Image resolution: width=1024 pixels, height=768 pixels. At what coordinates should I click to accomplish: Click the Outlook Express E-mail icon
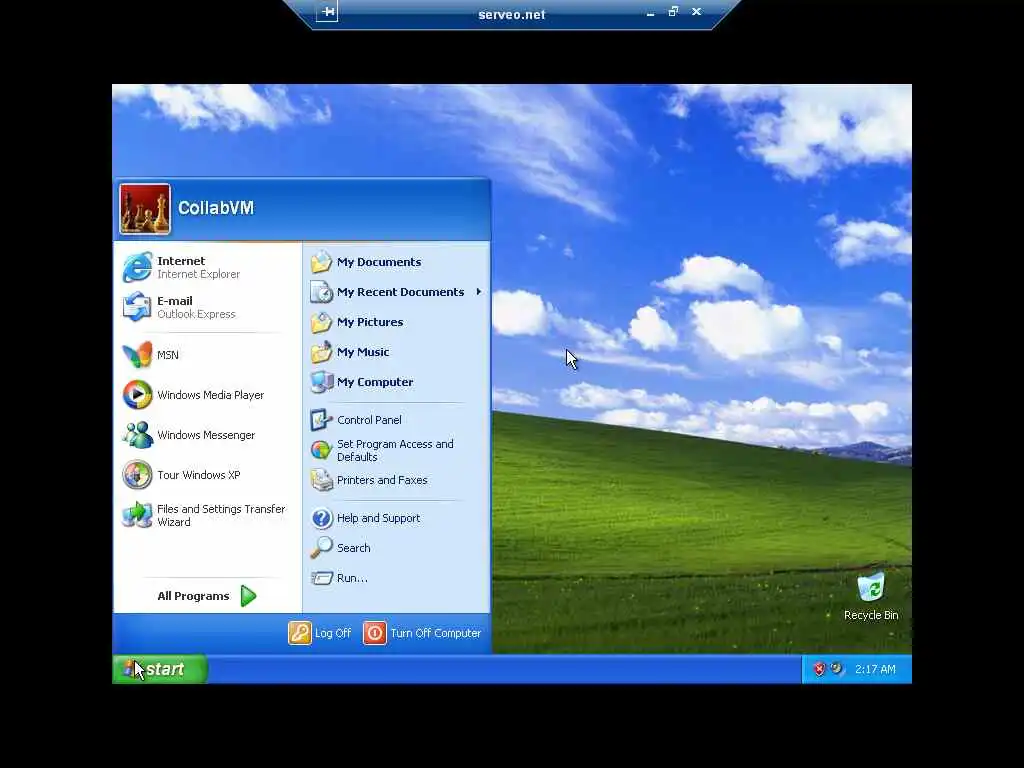137,307
